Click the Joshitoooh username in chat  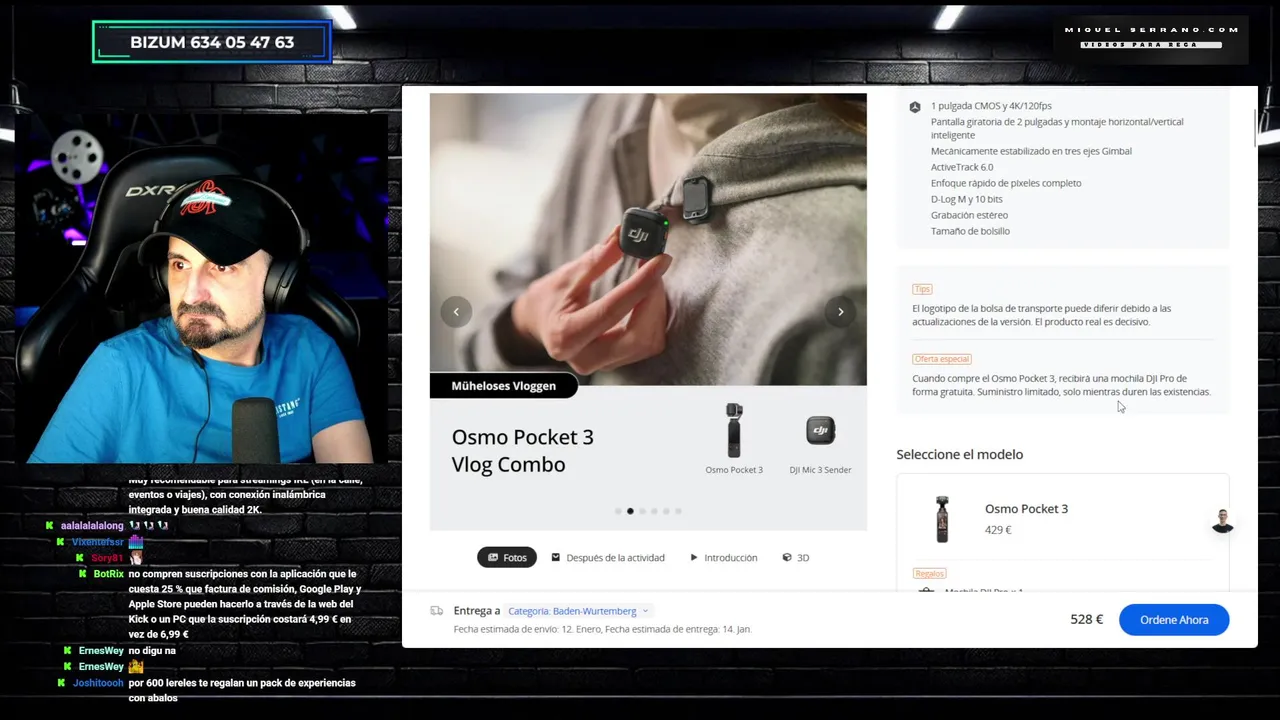(x=98, y=683)
